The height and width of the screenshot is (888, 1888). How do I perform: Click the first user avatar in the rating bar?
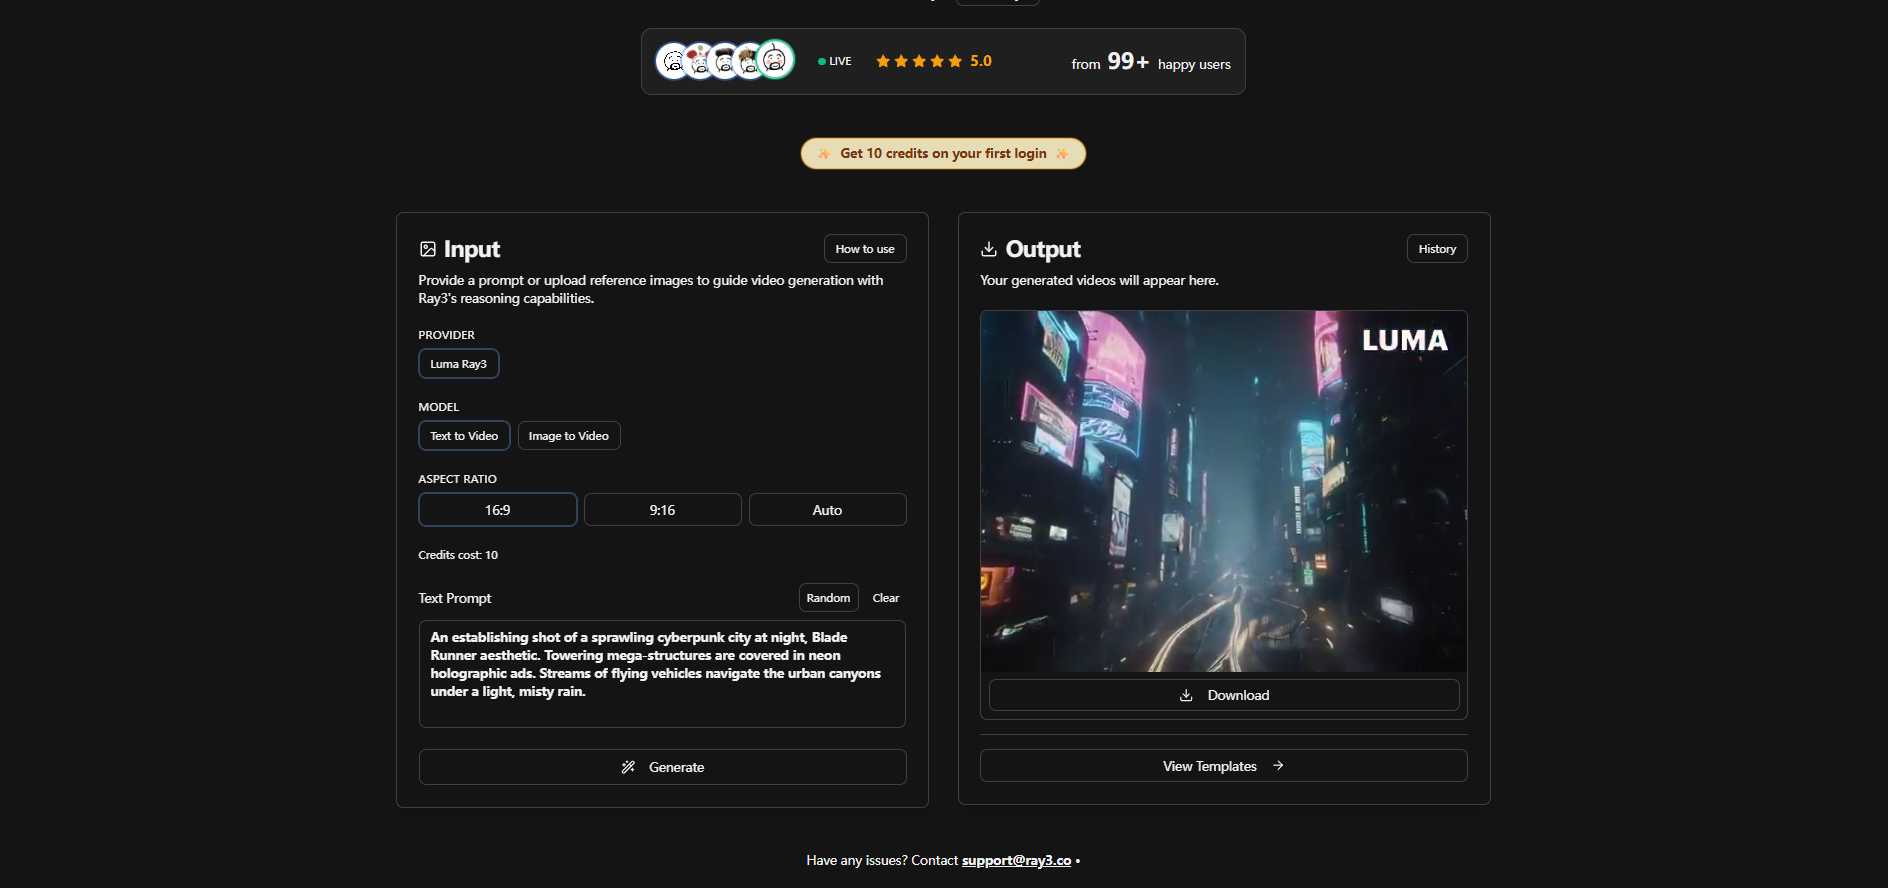click(x=672, y=62)
